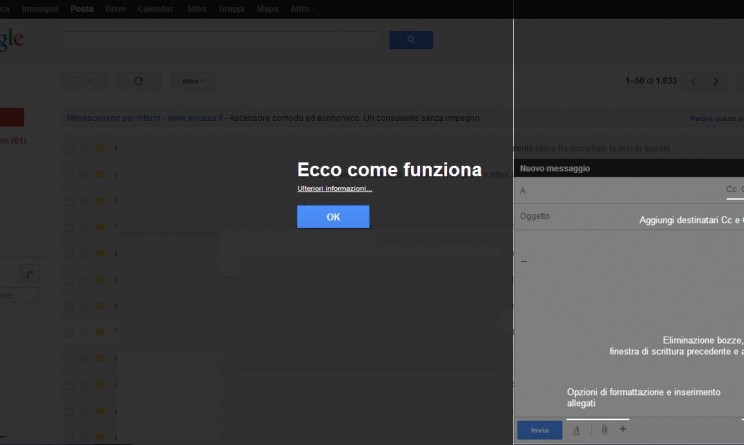Screen dimensions: 744x445
Task: Open the www.encasa.it link
Action: tap(195, 118)
